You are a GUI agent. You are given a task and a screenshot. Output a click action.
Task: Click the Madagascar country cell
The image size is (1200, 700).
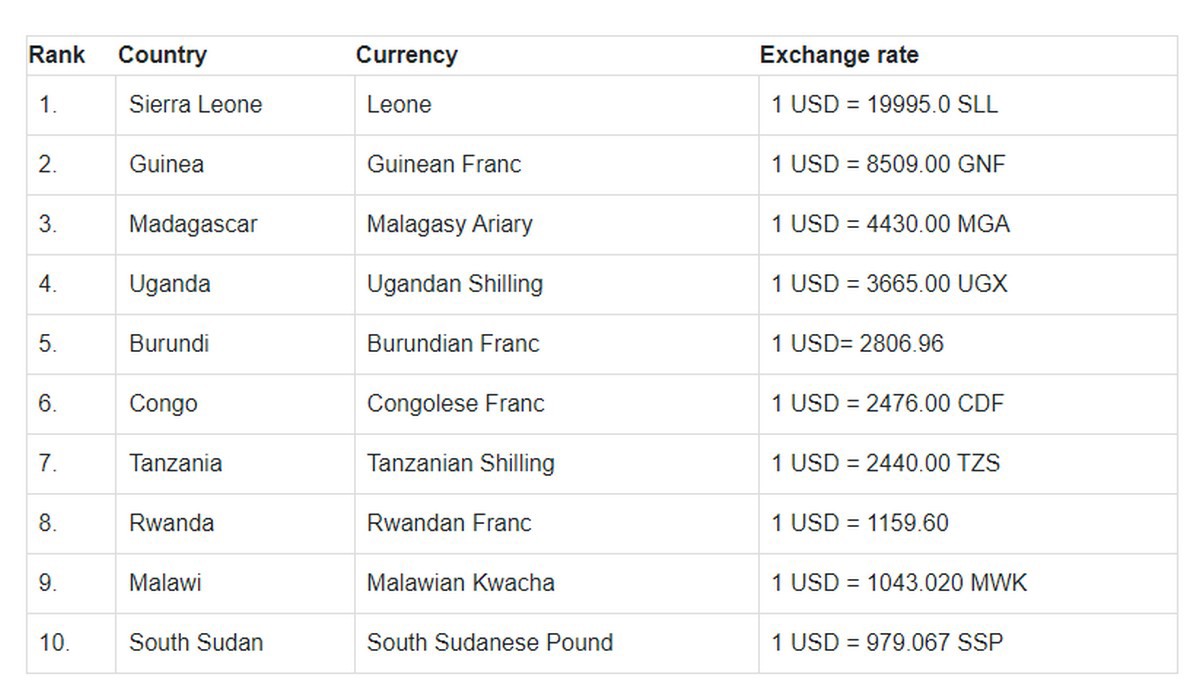click(193, 224)
